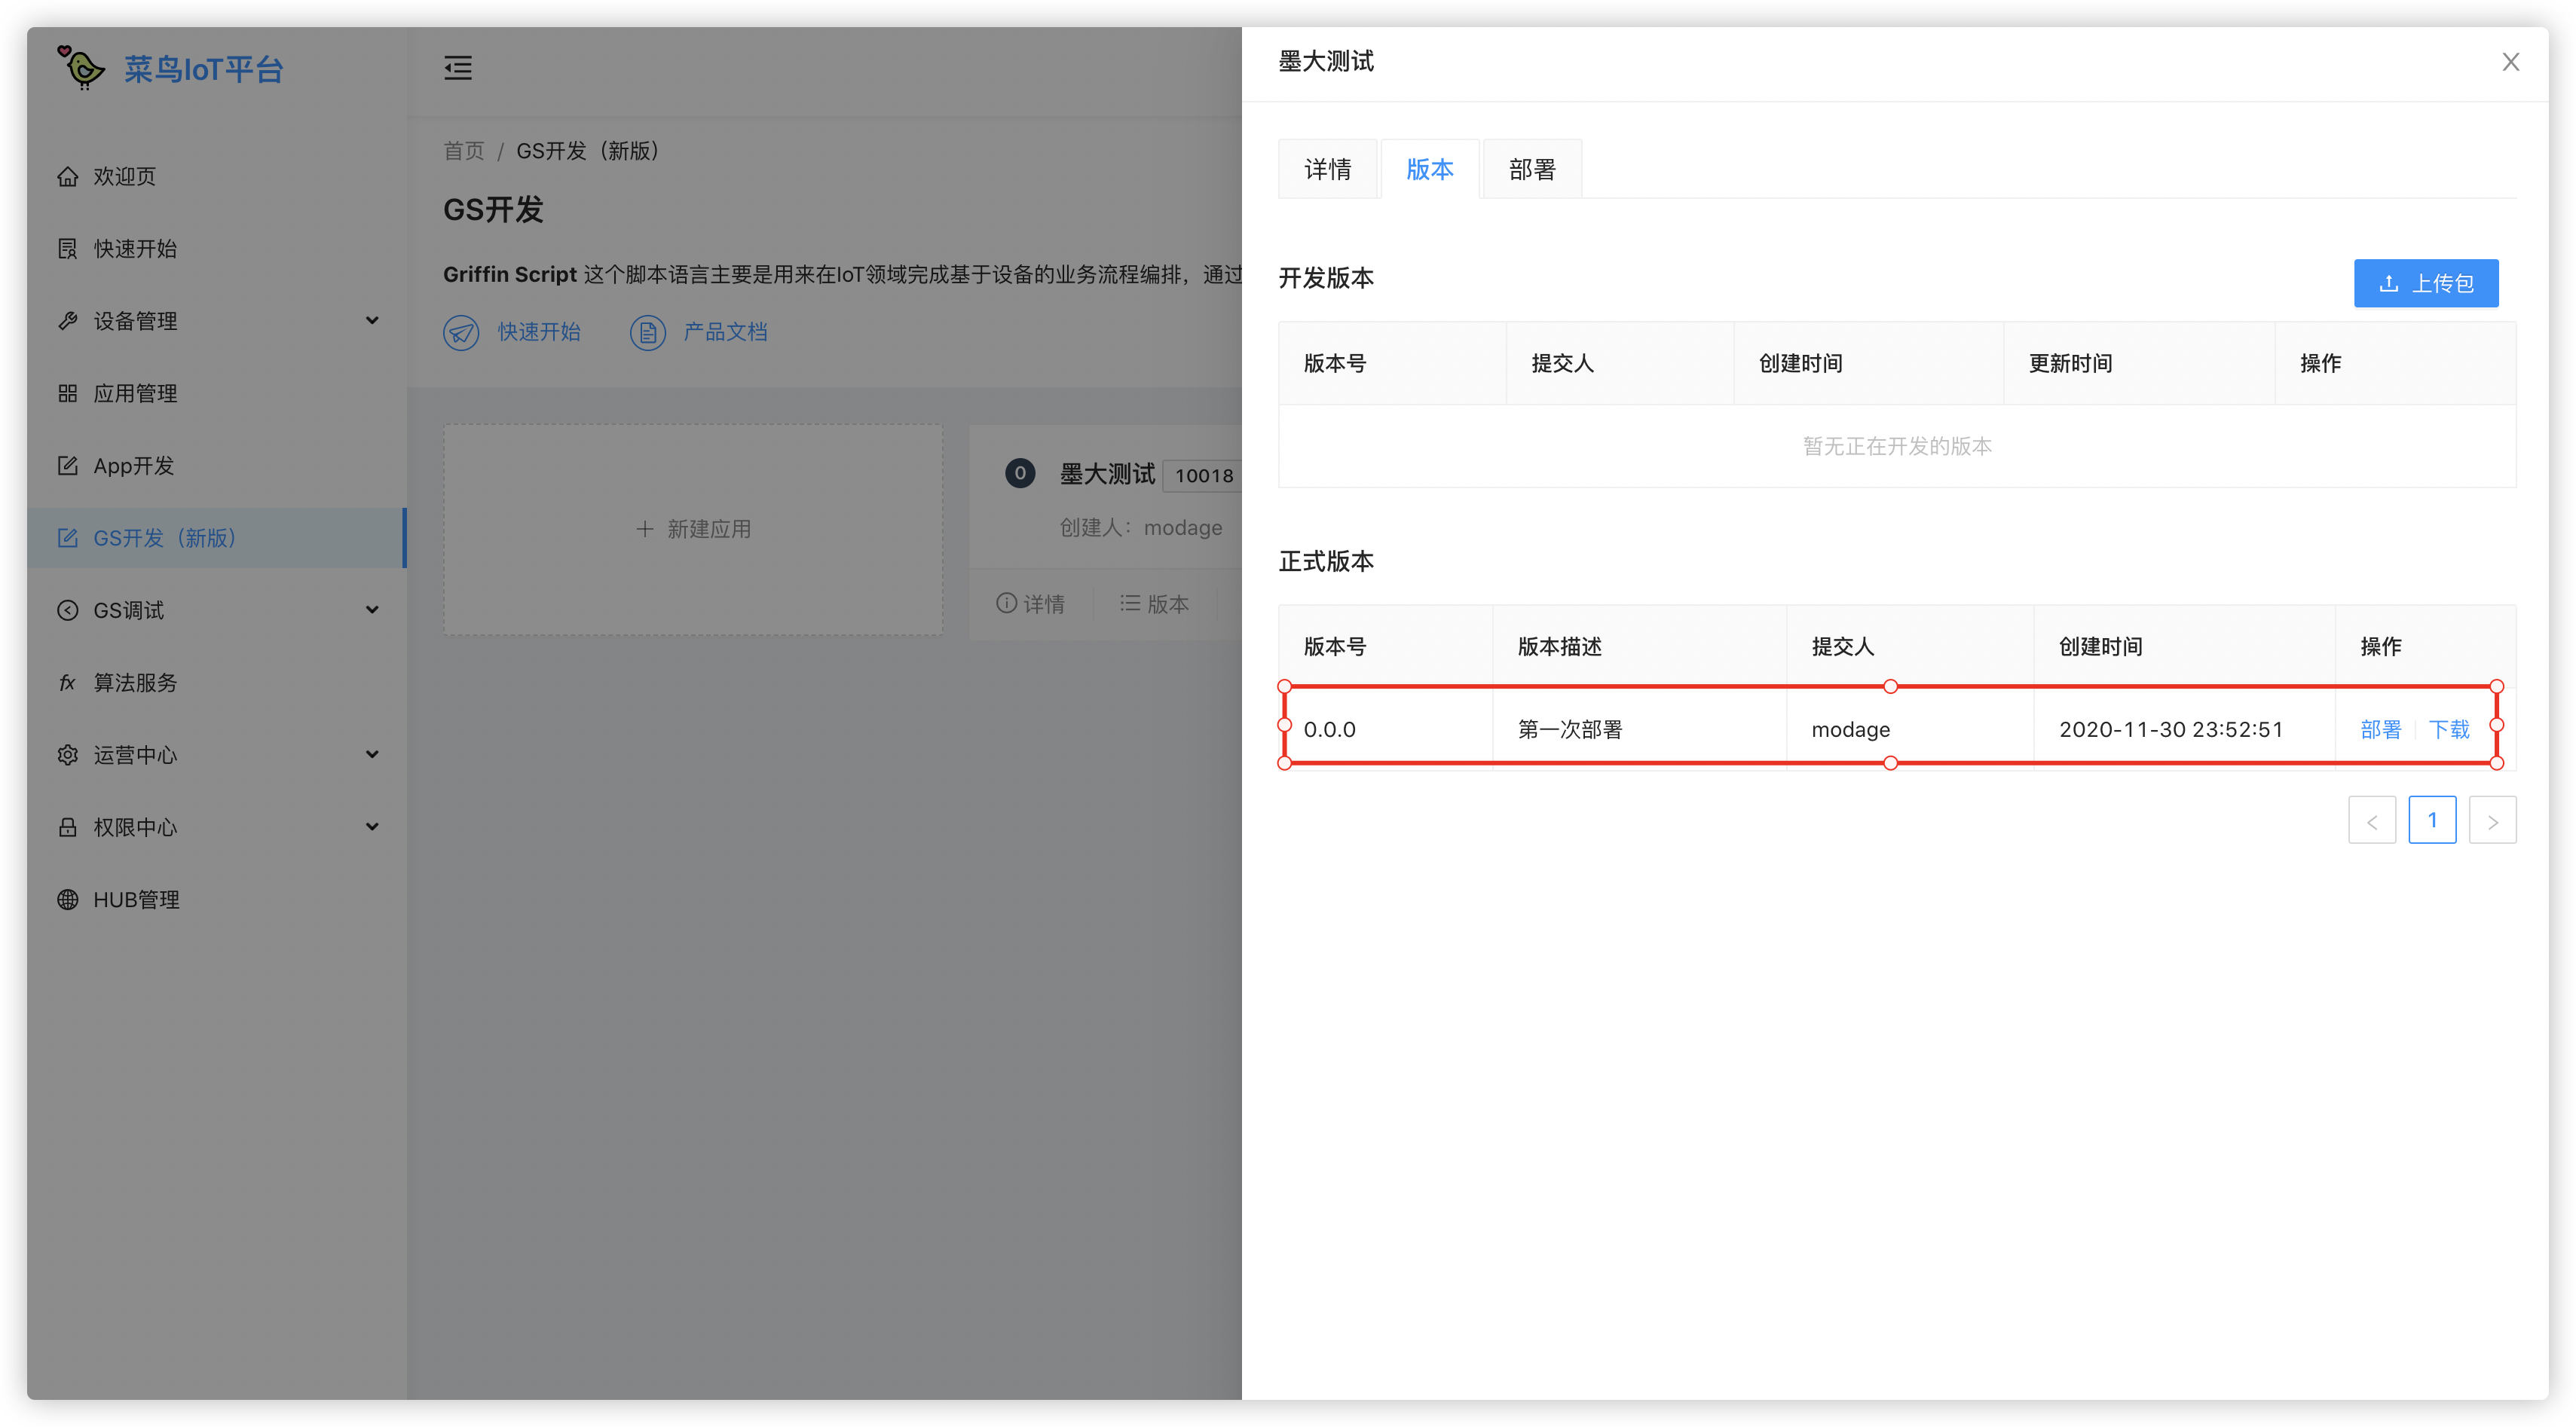Expand the 运营中心 menu chevron

coord(372,755)
